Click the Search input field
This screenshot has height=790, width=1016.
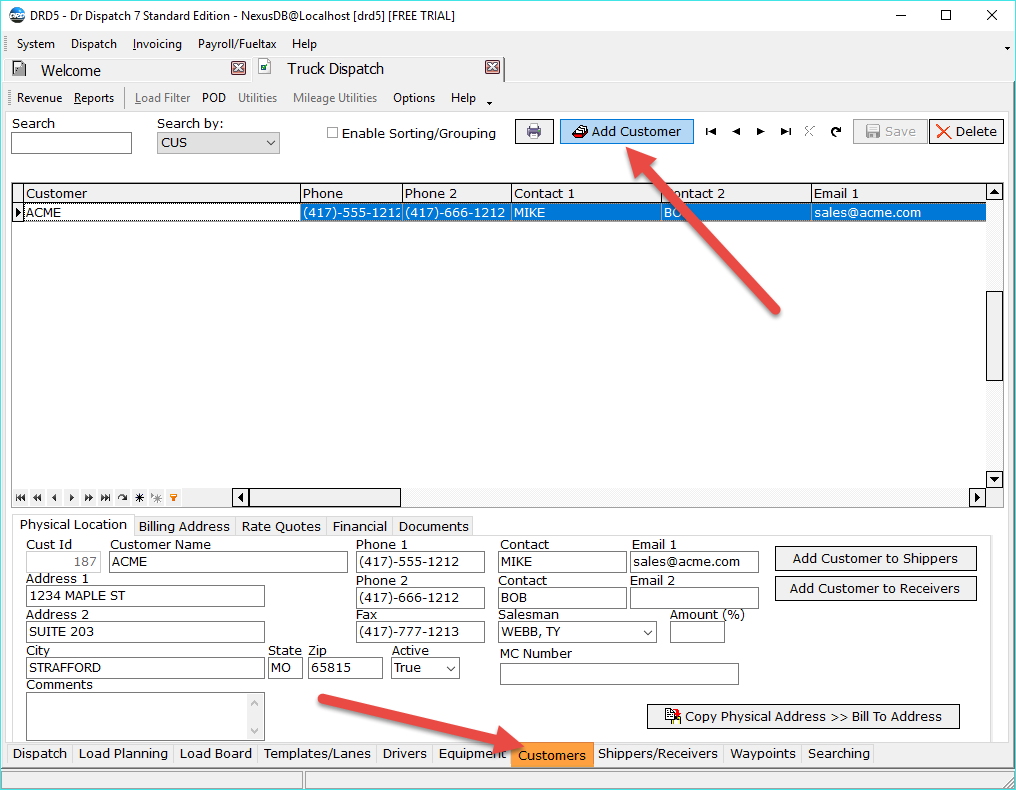[71, 143]
